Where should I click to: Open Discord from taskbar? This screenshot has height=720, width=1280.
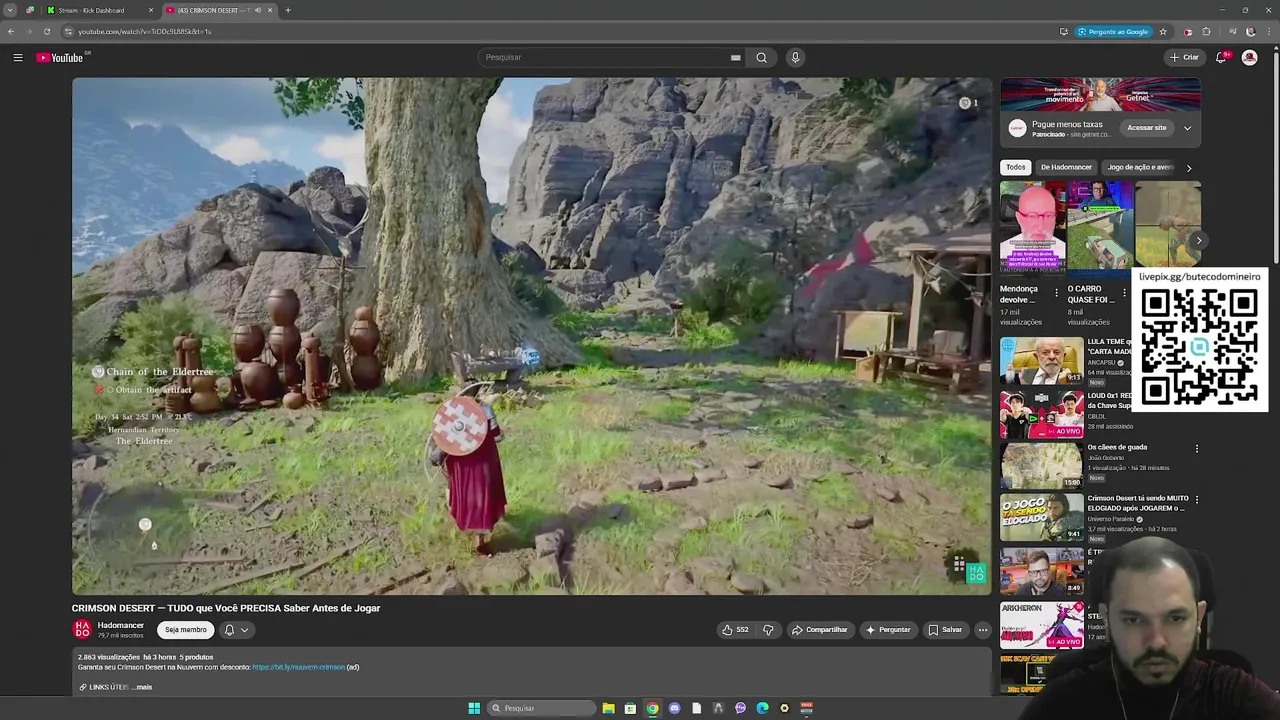pos(674,708)
